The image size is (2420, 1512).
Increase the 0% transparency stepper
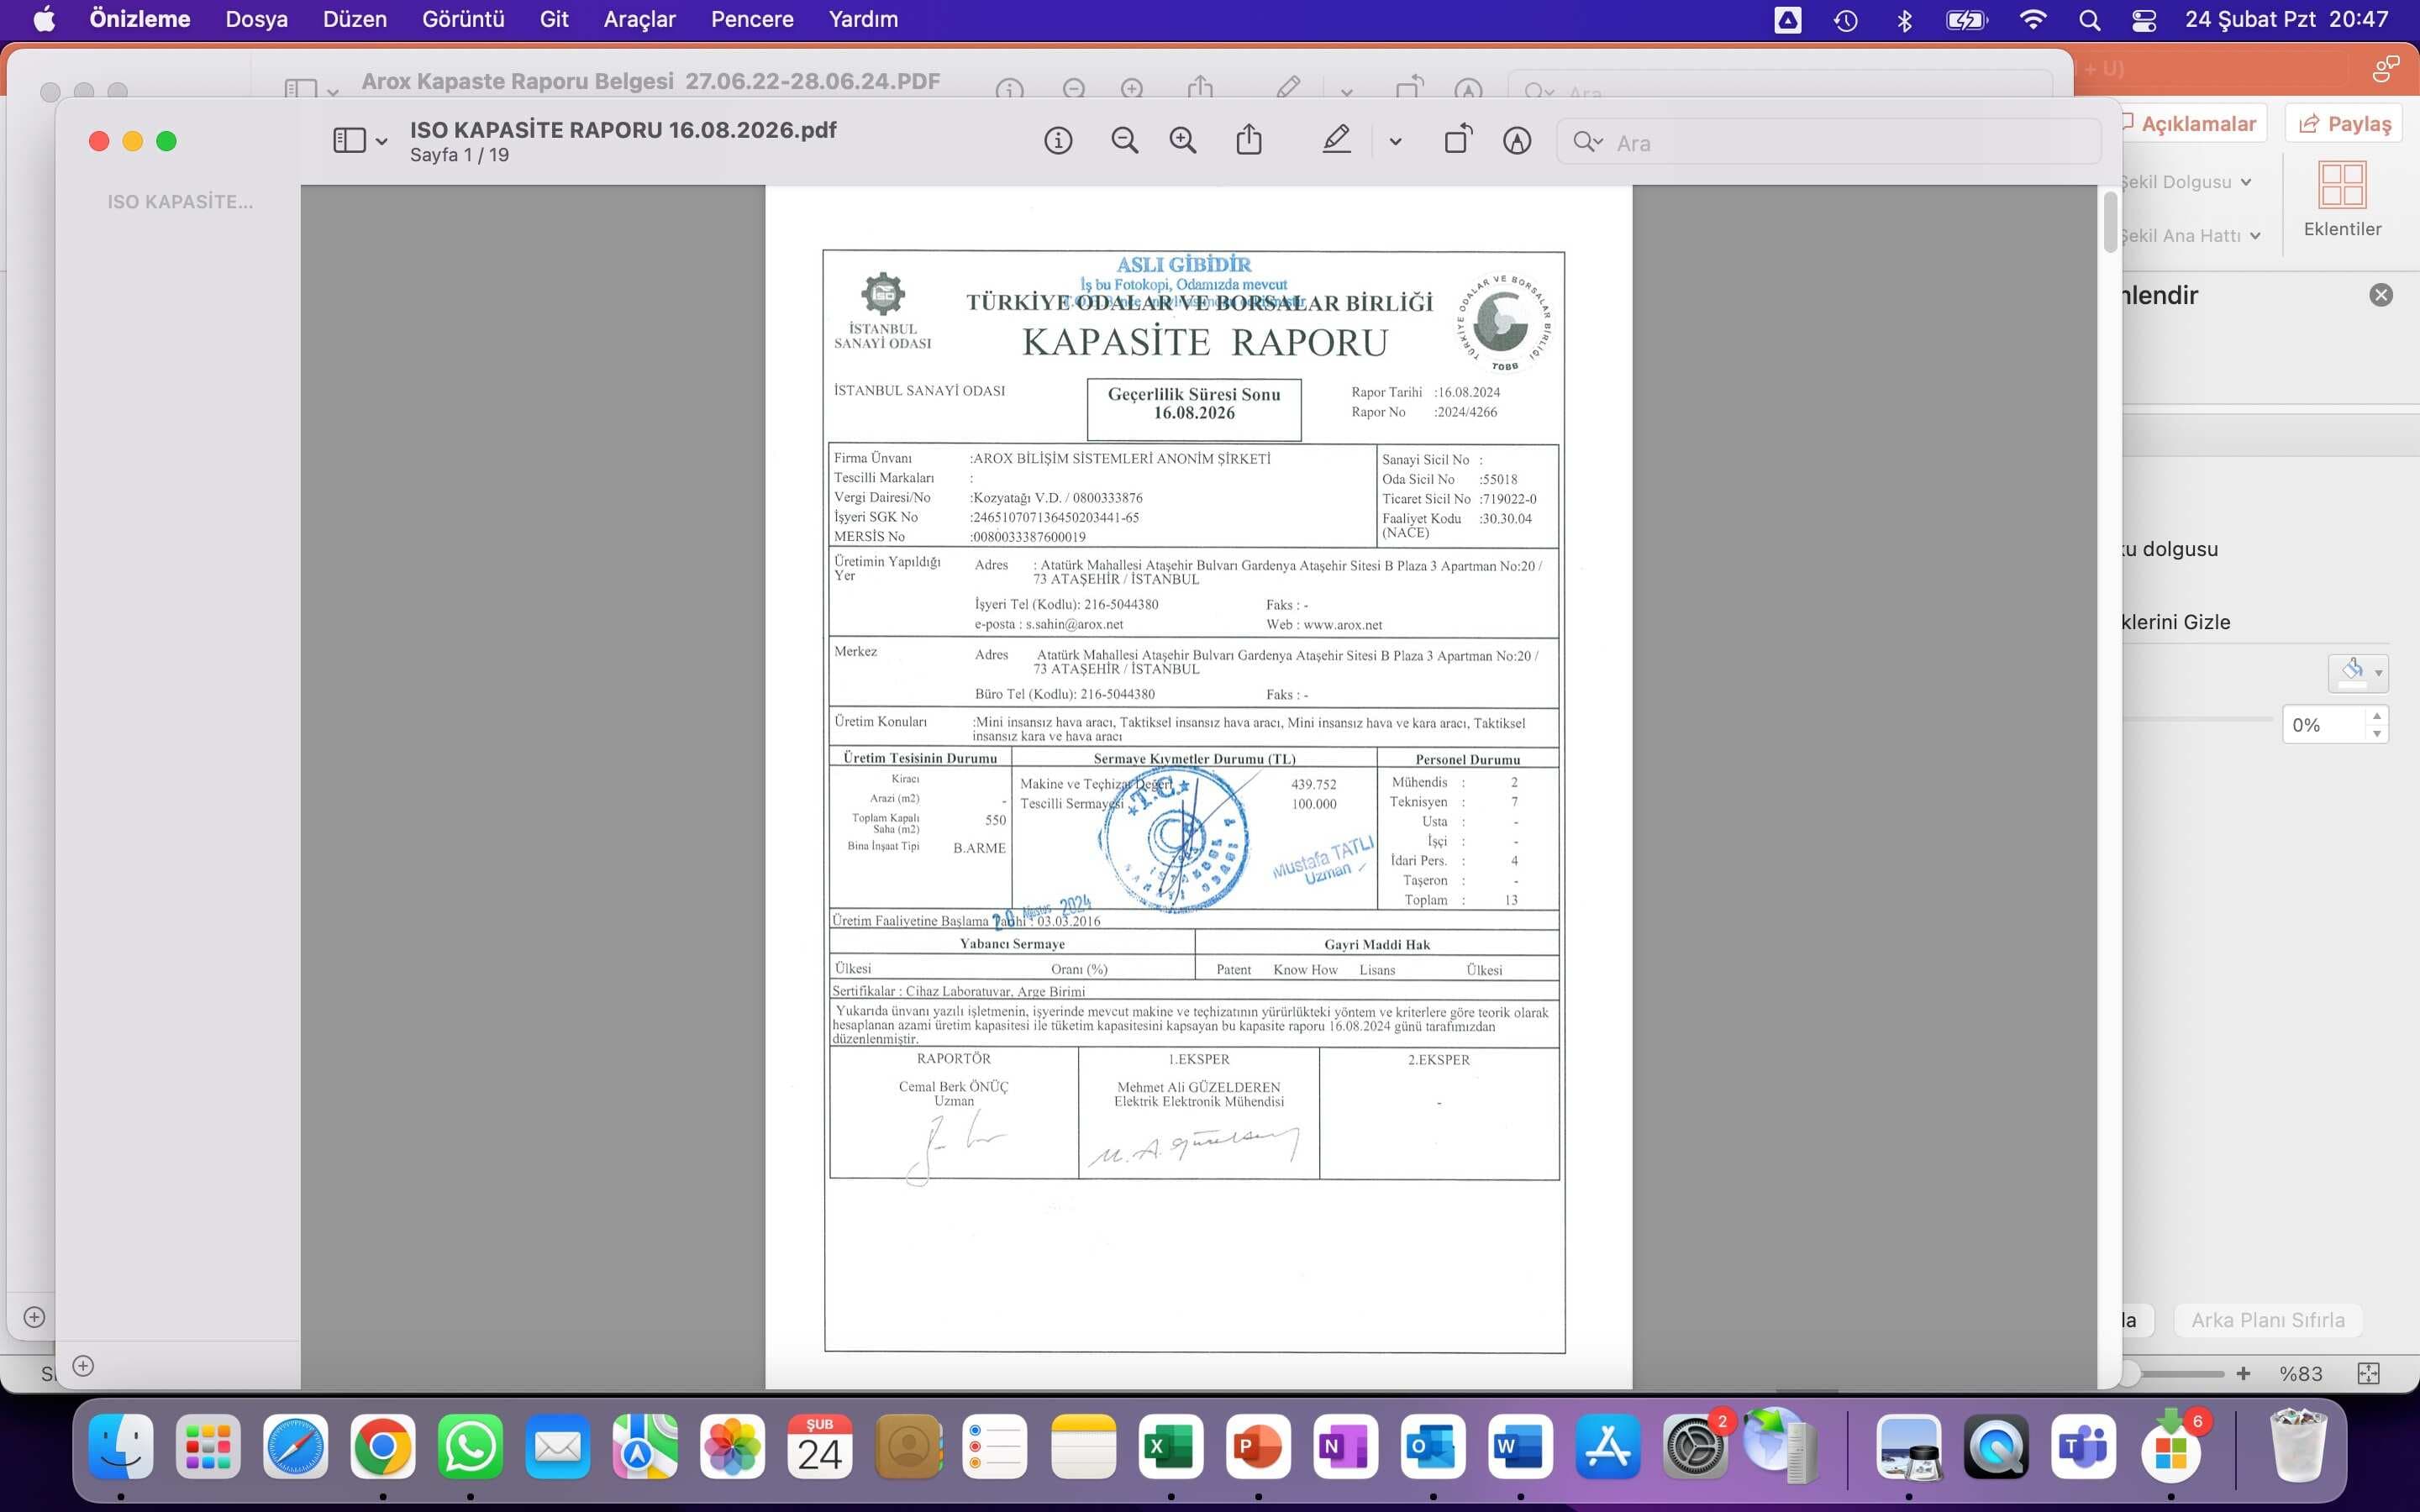tap(2377, 716)
